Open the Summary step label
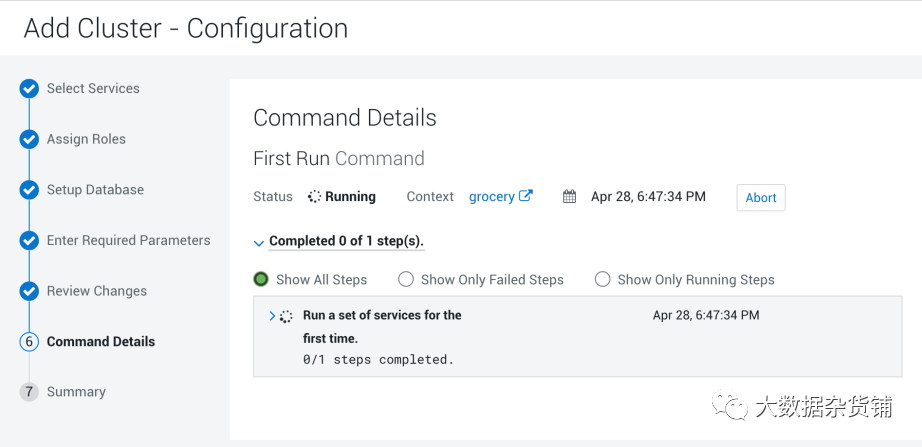This screenshot has width=922, height=447. pyautogui.click(x=76, y=392)
